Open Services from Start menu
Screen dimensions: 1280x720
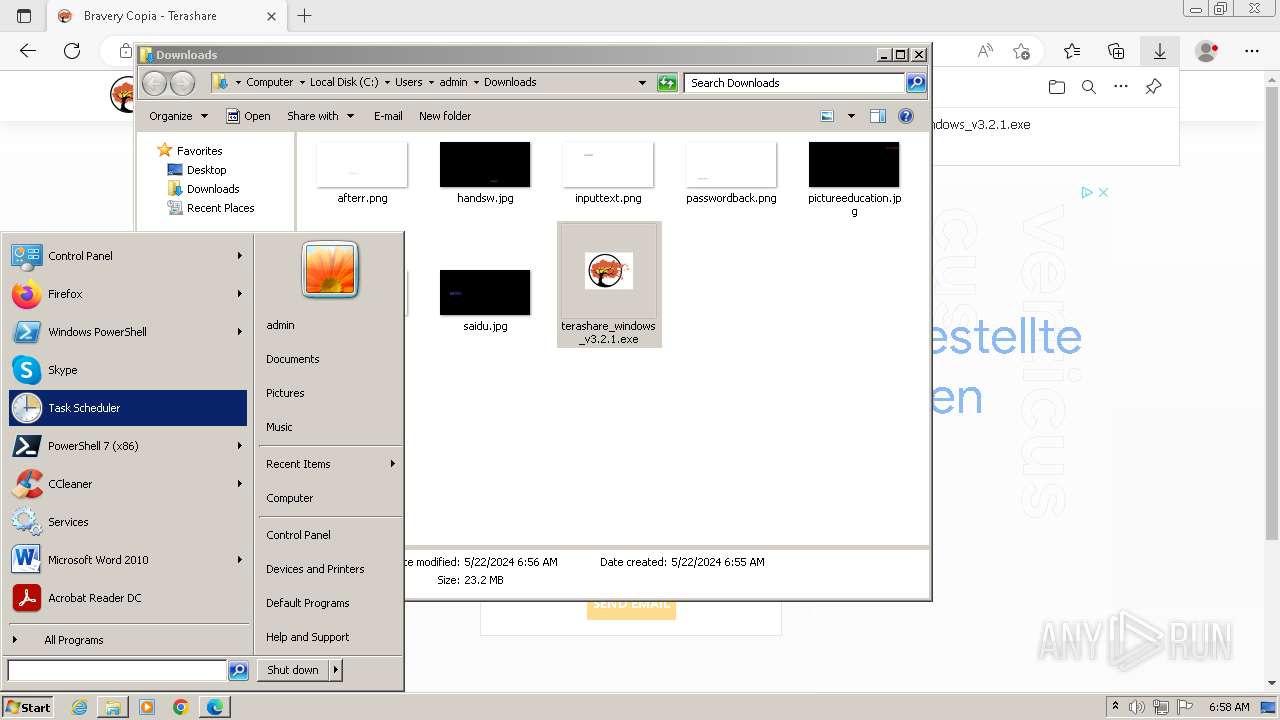click(x=127, y=522)
